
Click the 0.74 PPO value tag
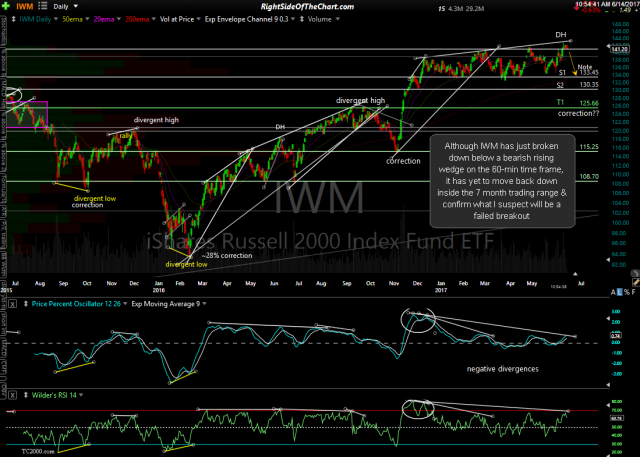[616, 336]
